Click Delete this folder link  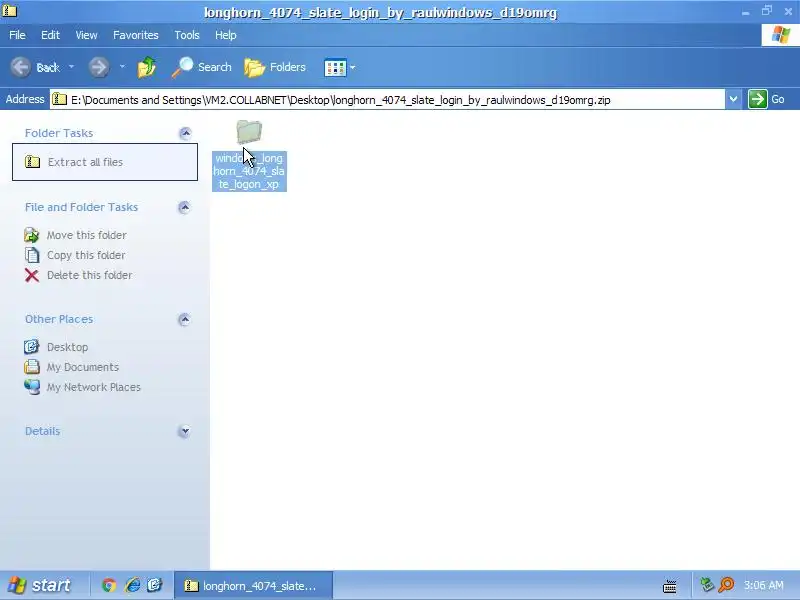coord(89,275)
